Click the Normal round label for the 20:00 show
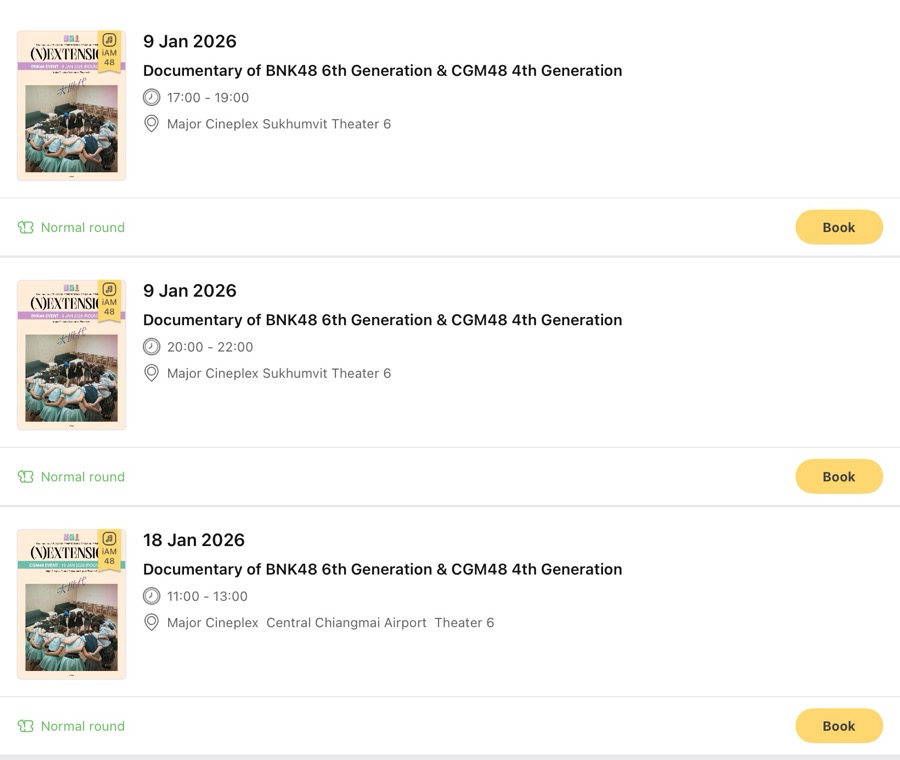This screenshot has width=900, height=760. [x=83, y=477]
